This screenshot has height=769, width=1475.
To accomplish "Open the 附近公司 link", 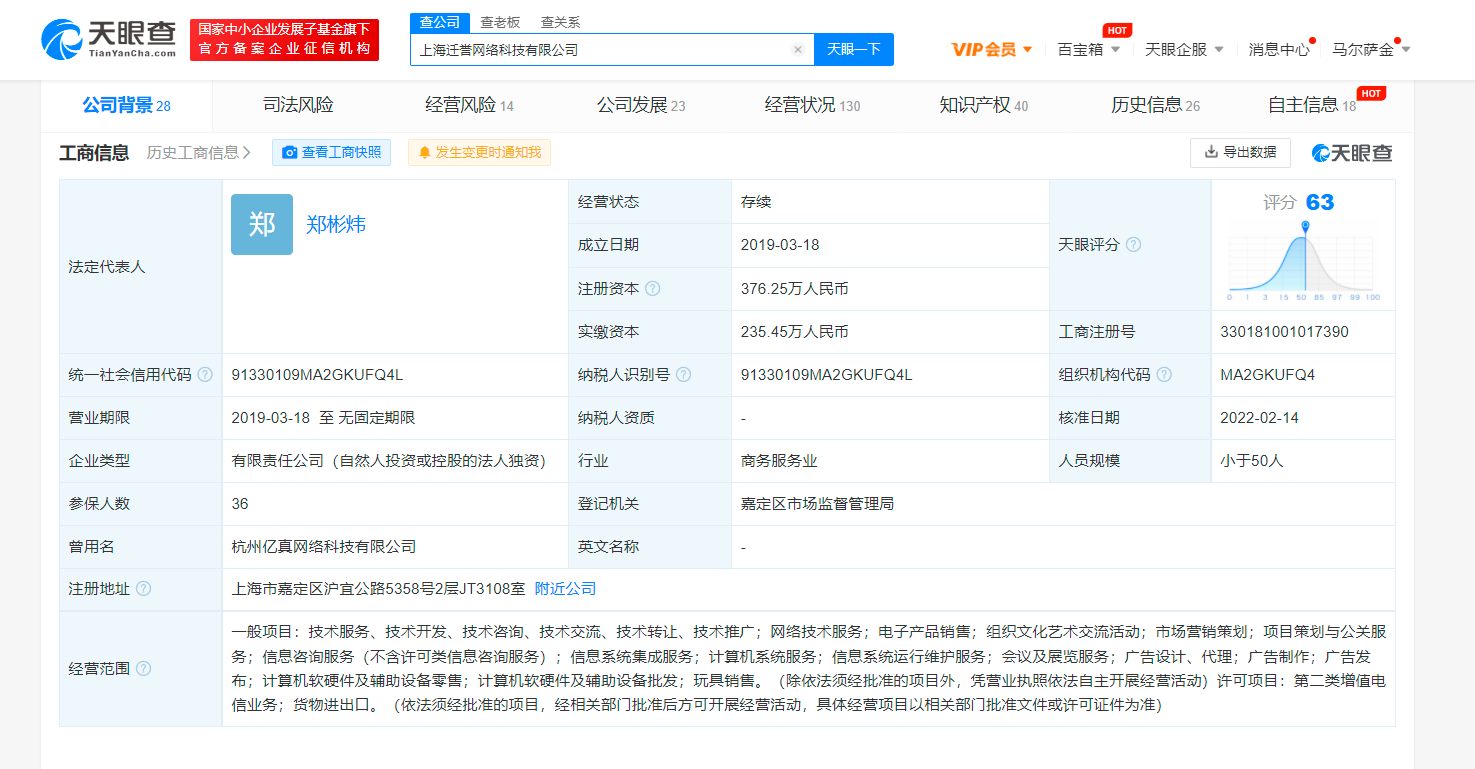I will [565, 589].
